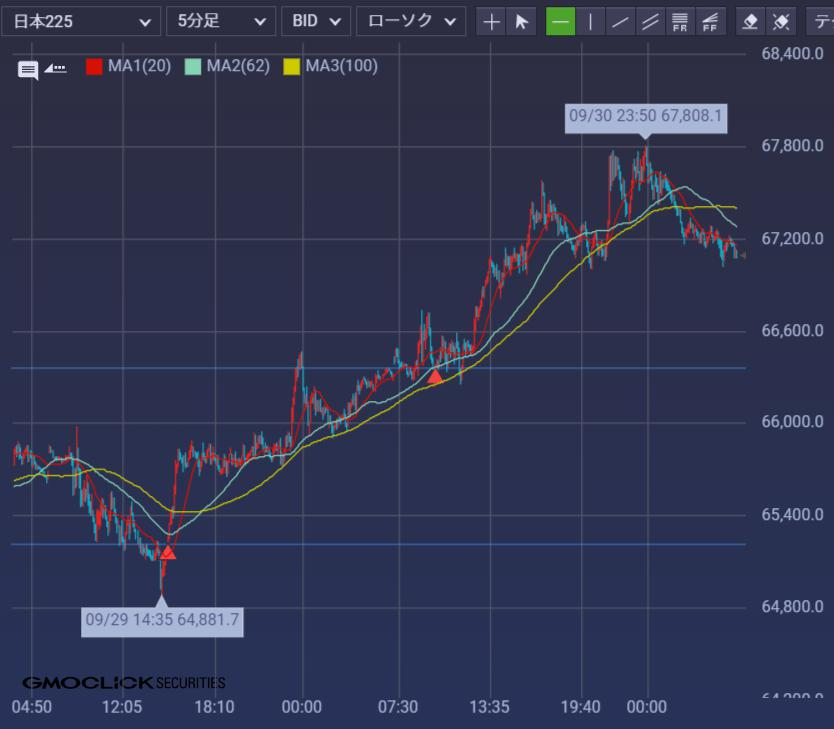Select the vertical line drawing tool

(x=590, y=22)
